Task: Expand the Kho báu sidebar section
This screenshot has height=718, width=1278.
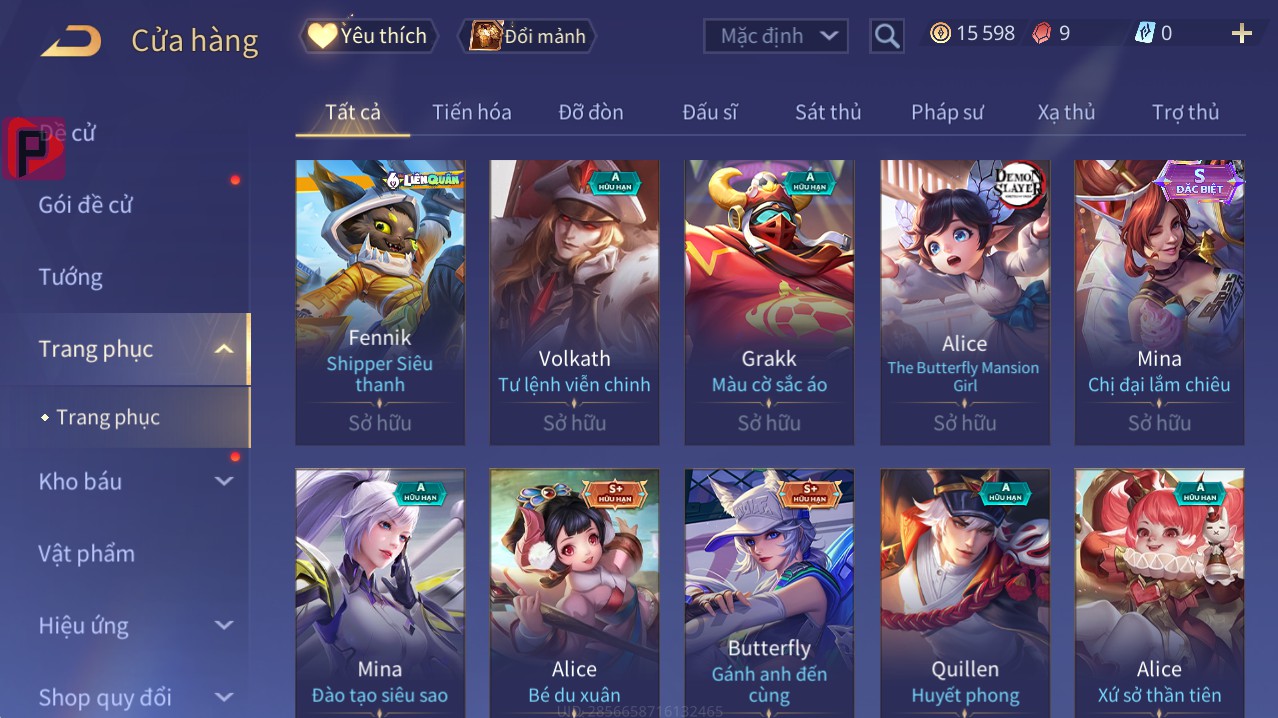Action: pyautogui.click(x=224, y=481)
